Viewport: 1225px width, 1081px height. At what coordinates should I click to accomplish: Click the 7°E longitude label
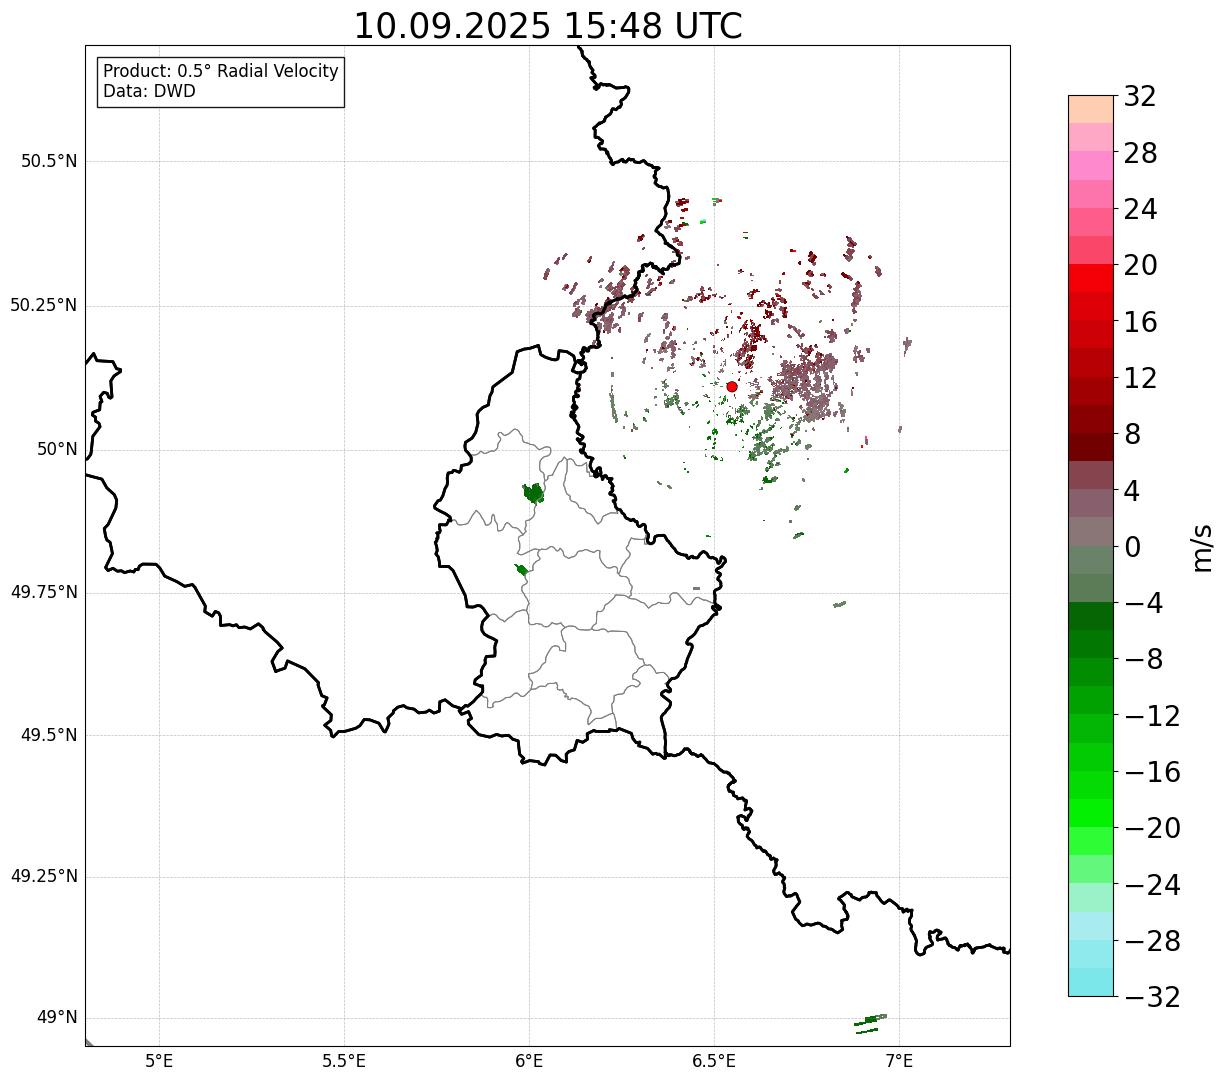[x=900, y=1061]
